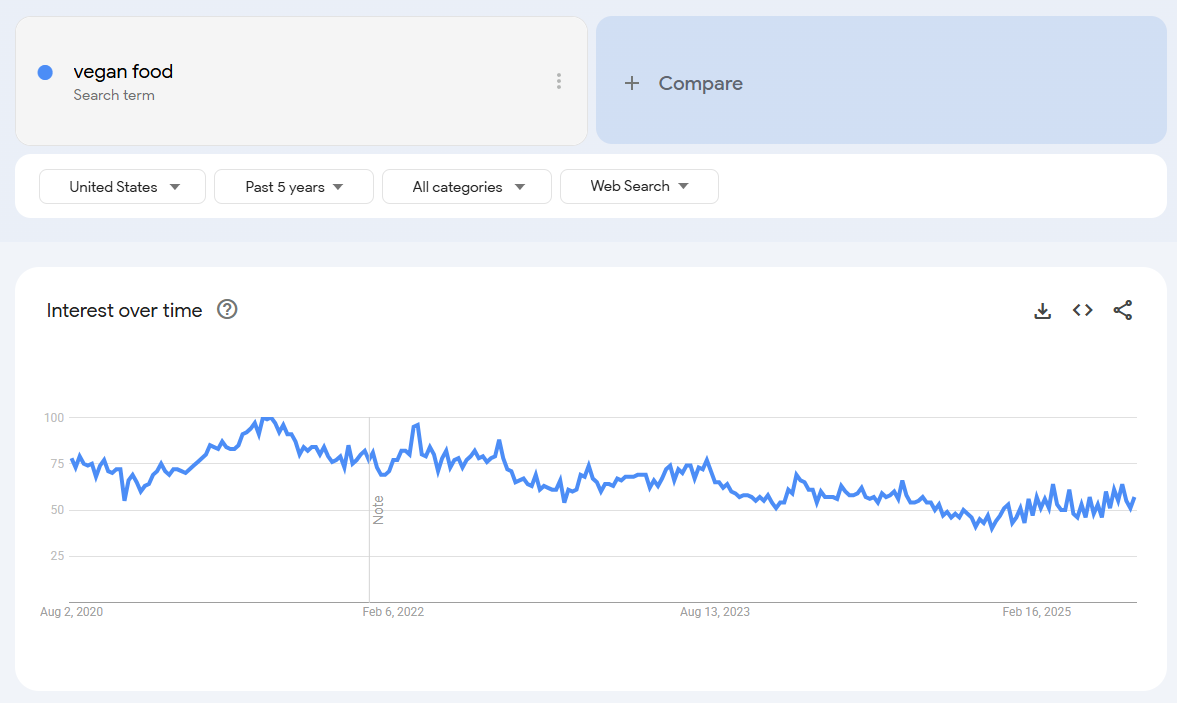1177x703 pixels.
Task: Edit the vegan food search term
Action: [123, 71]
